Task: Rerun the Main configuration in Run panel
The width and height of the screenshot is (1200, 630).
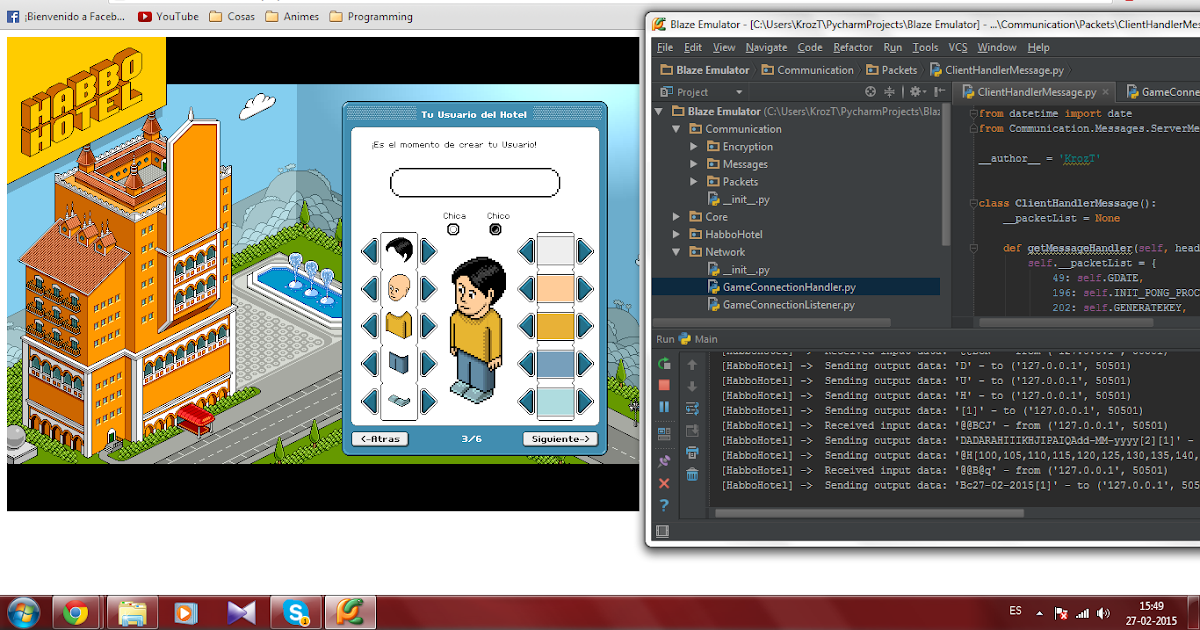Action: point(663,364)
